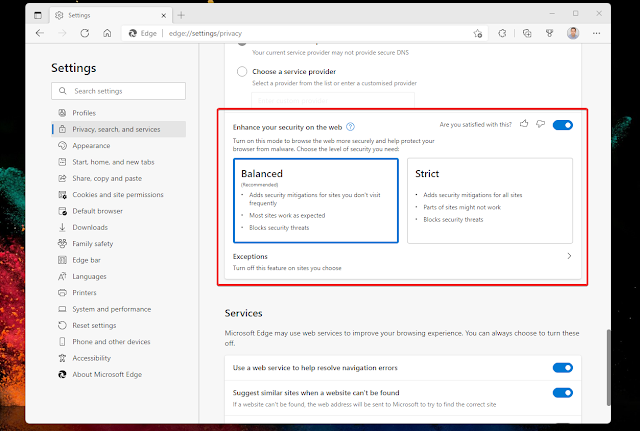Click the Appearance icon in sidebar
Viewport: 640px width, 431px height.
(x=62, y=145)
